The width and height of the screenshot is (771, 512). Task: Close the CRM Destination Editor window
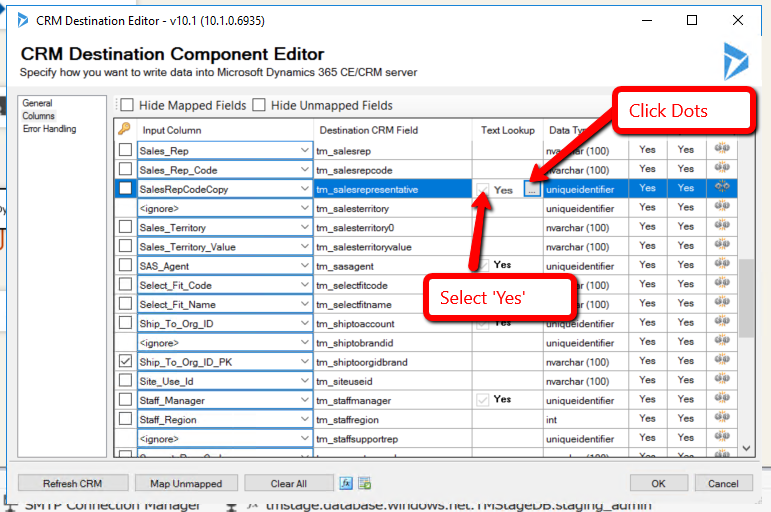tap(738, 20)
